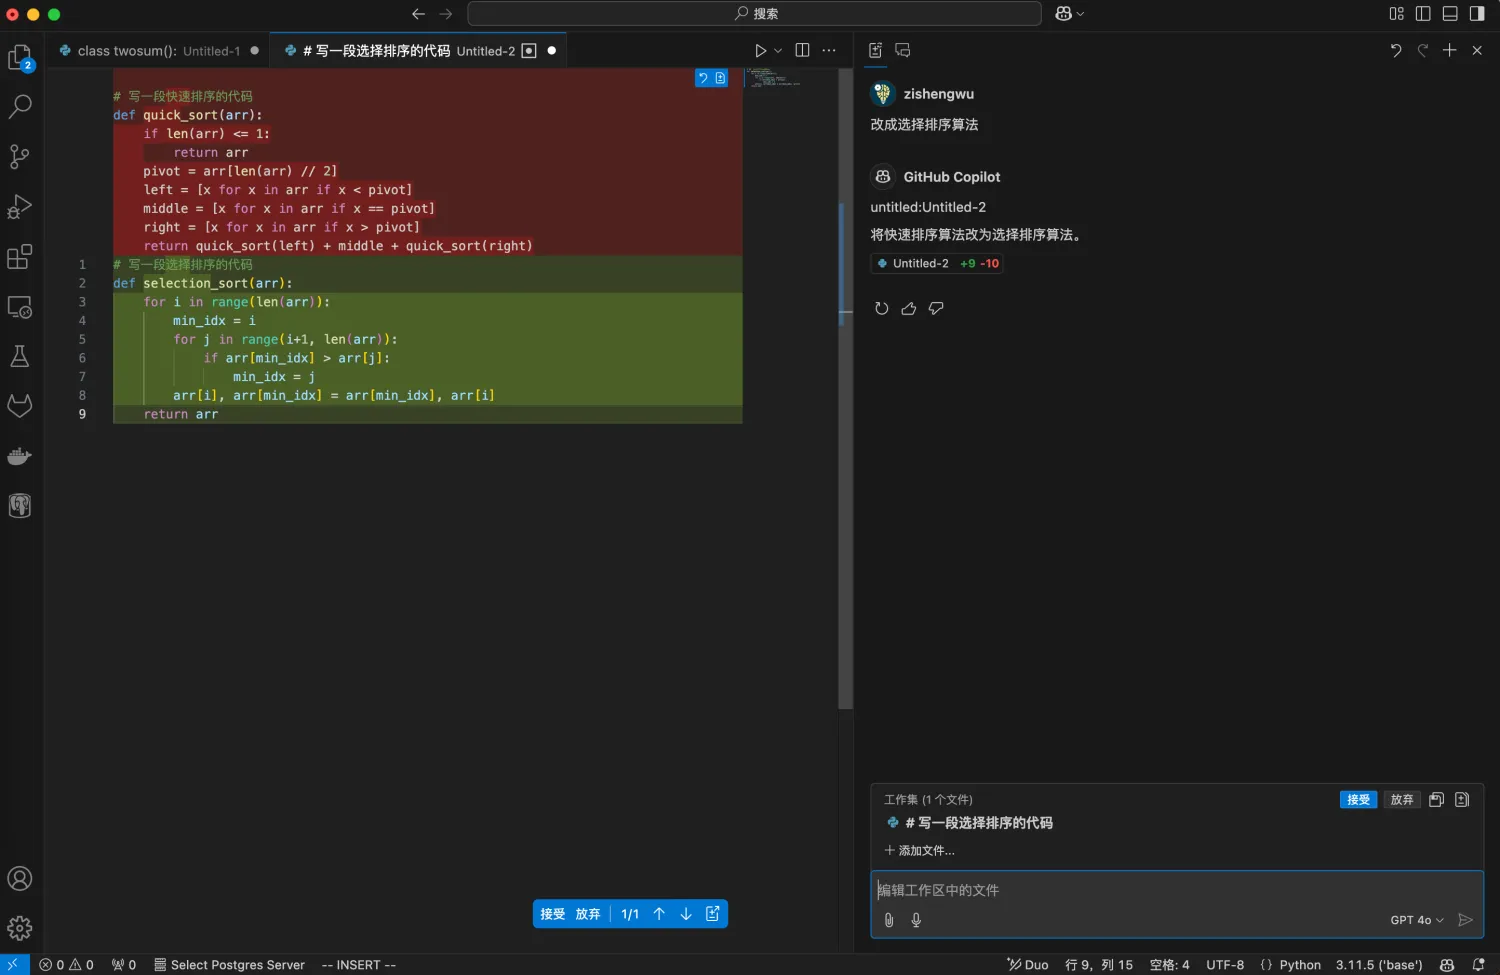1500x975 pixels.
Task: Give thumbs down to Copilot response
Action: click(x=936, y=308)
